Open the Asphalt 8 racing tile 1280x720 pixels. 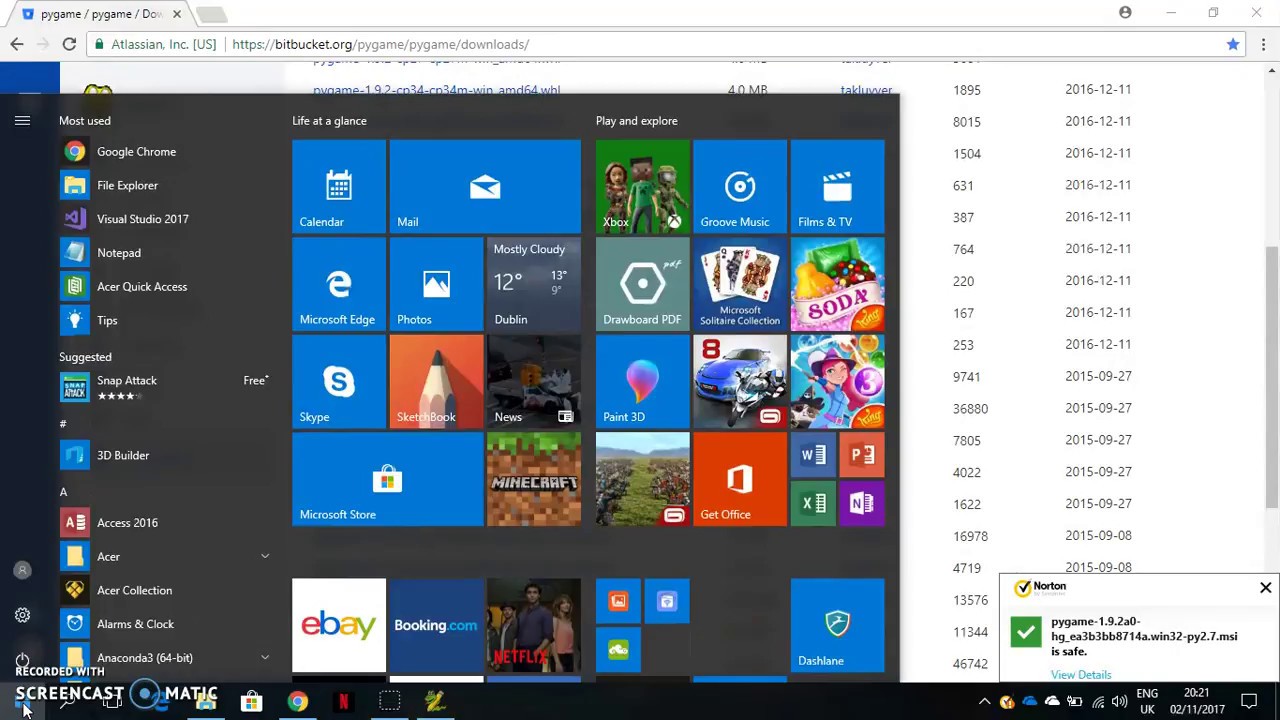[x=740, y=381]
